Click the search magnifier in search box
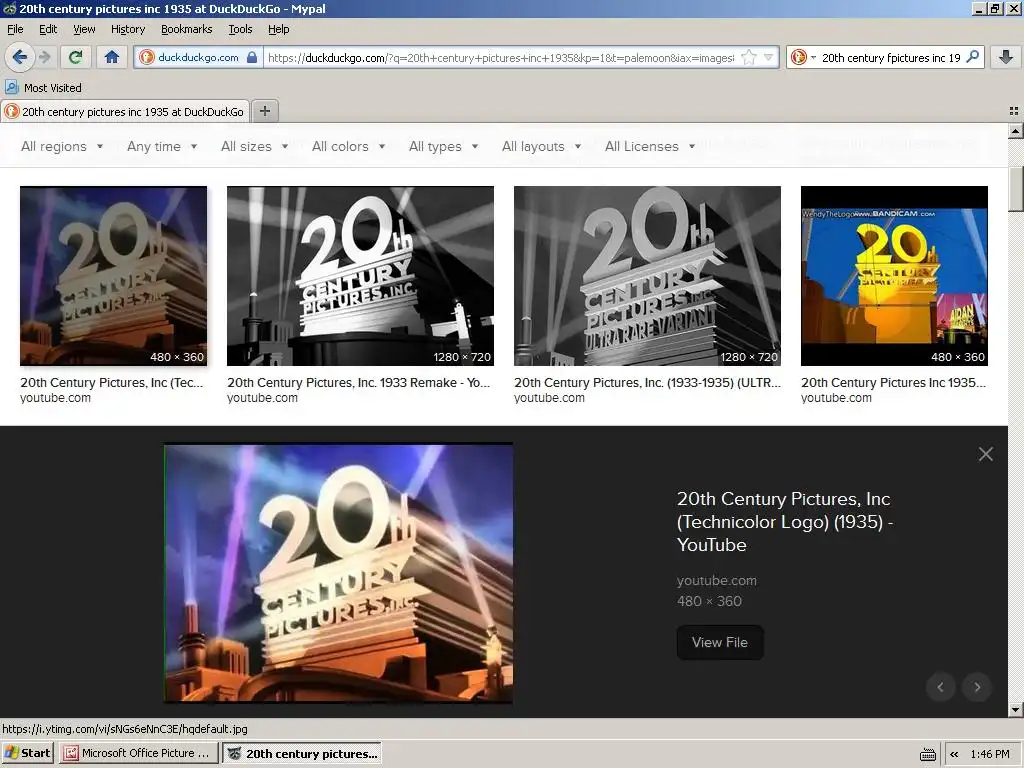1024x768 pixels. click(972, 57)
